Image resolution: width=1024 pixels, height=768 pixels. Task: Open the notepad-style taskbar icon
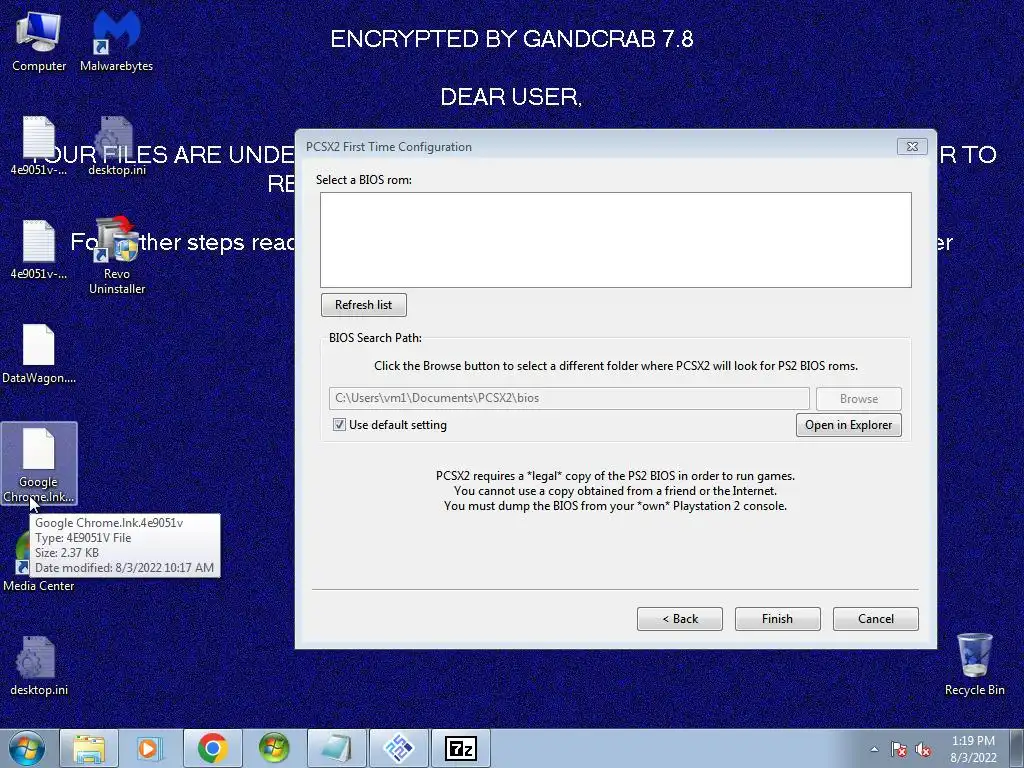point(336,748)
